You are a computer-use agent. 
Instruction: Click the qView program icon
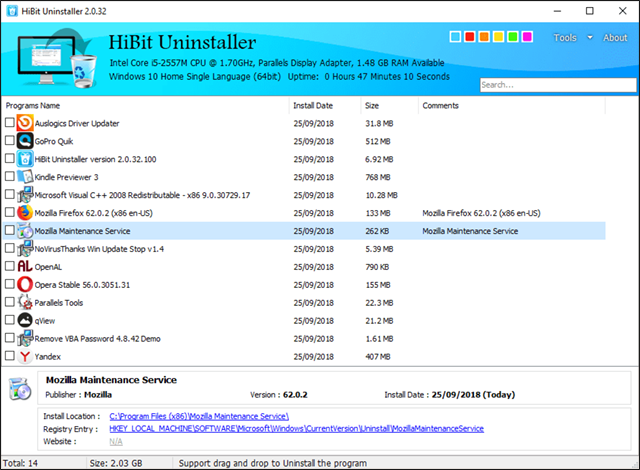25,320
